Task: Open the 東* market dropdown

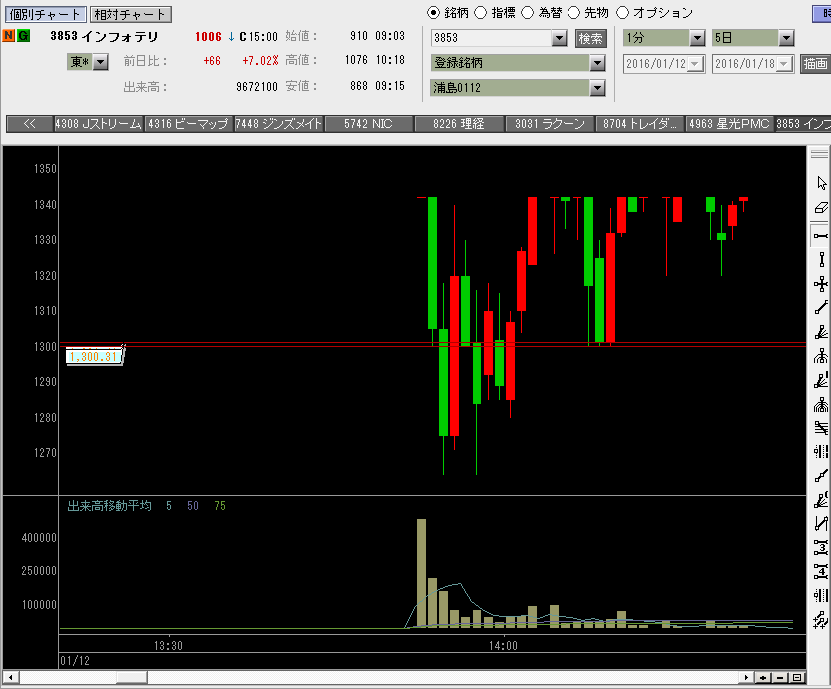Action: click(x=100, y=62)
